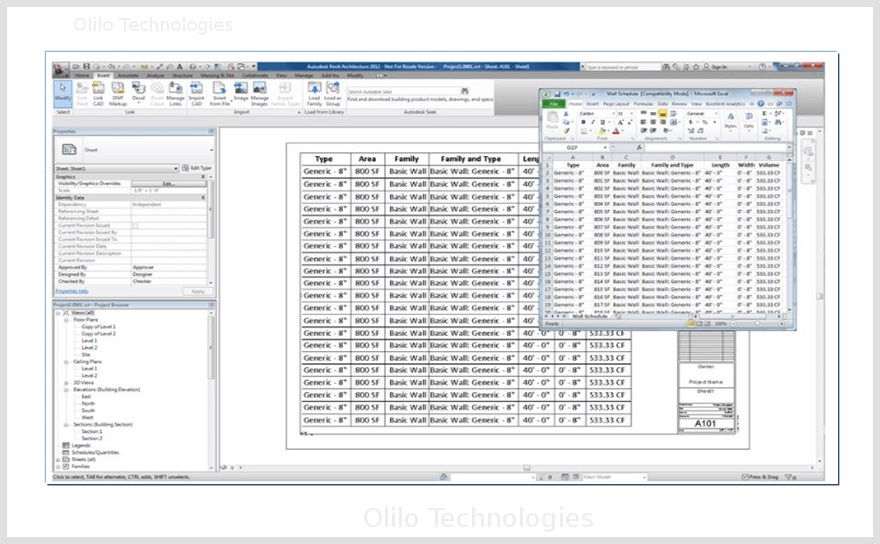The height and width of the screenshot is (544, 880).
Task: Click Excel Format Painter brush icon
Action: pos(566,131)
